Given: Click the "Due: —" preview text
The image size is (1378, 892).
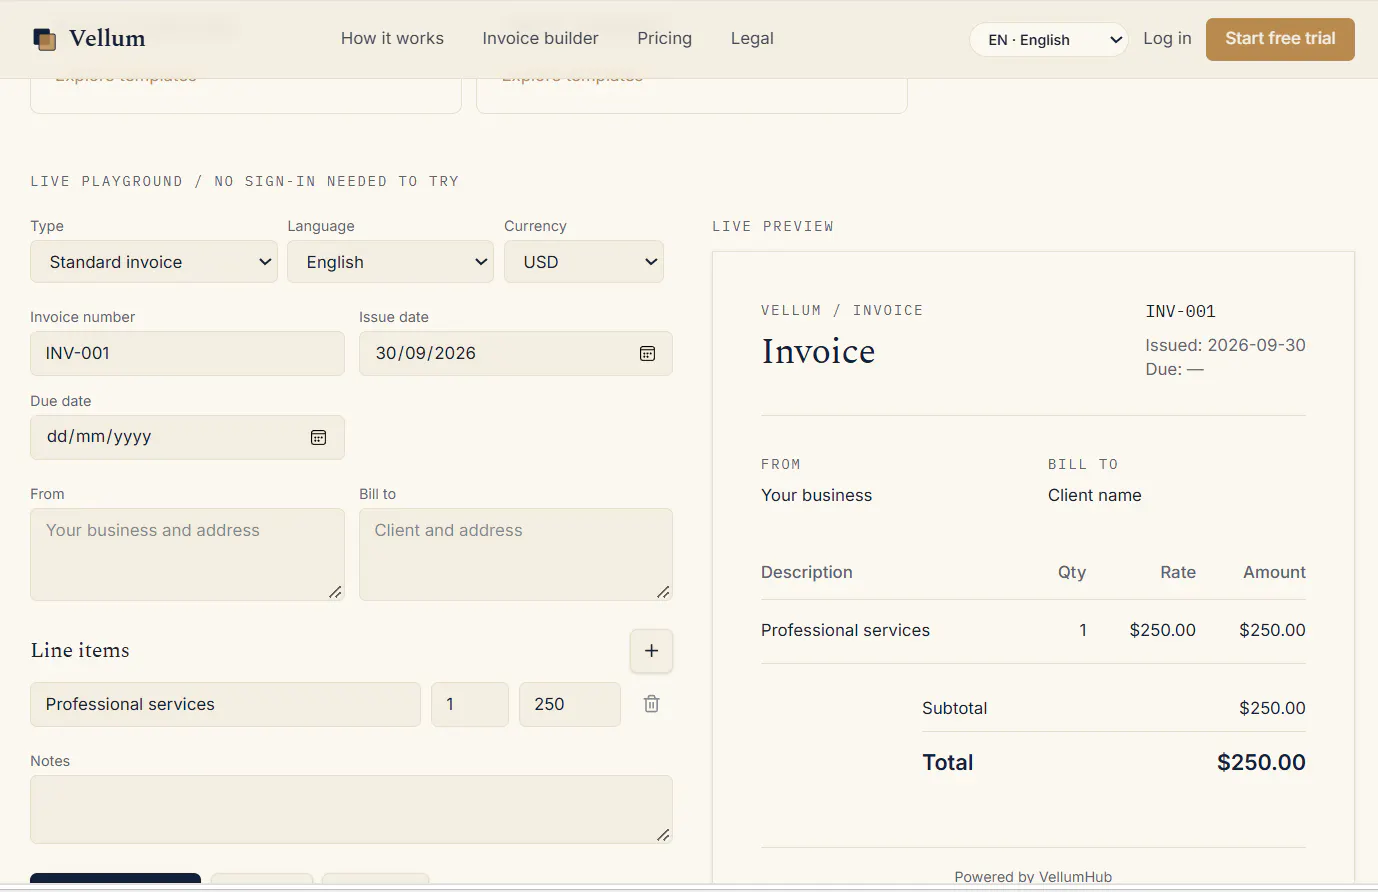Looking at the screenshot, I should (x=1174, y=369).
